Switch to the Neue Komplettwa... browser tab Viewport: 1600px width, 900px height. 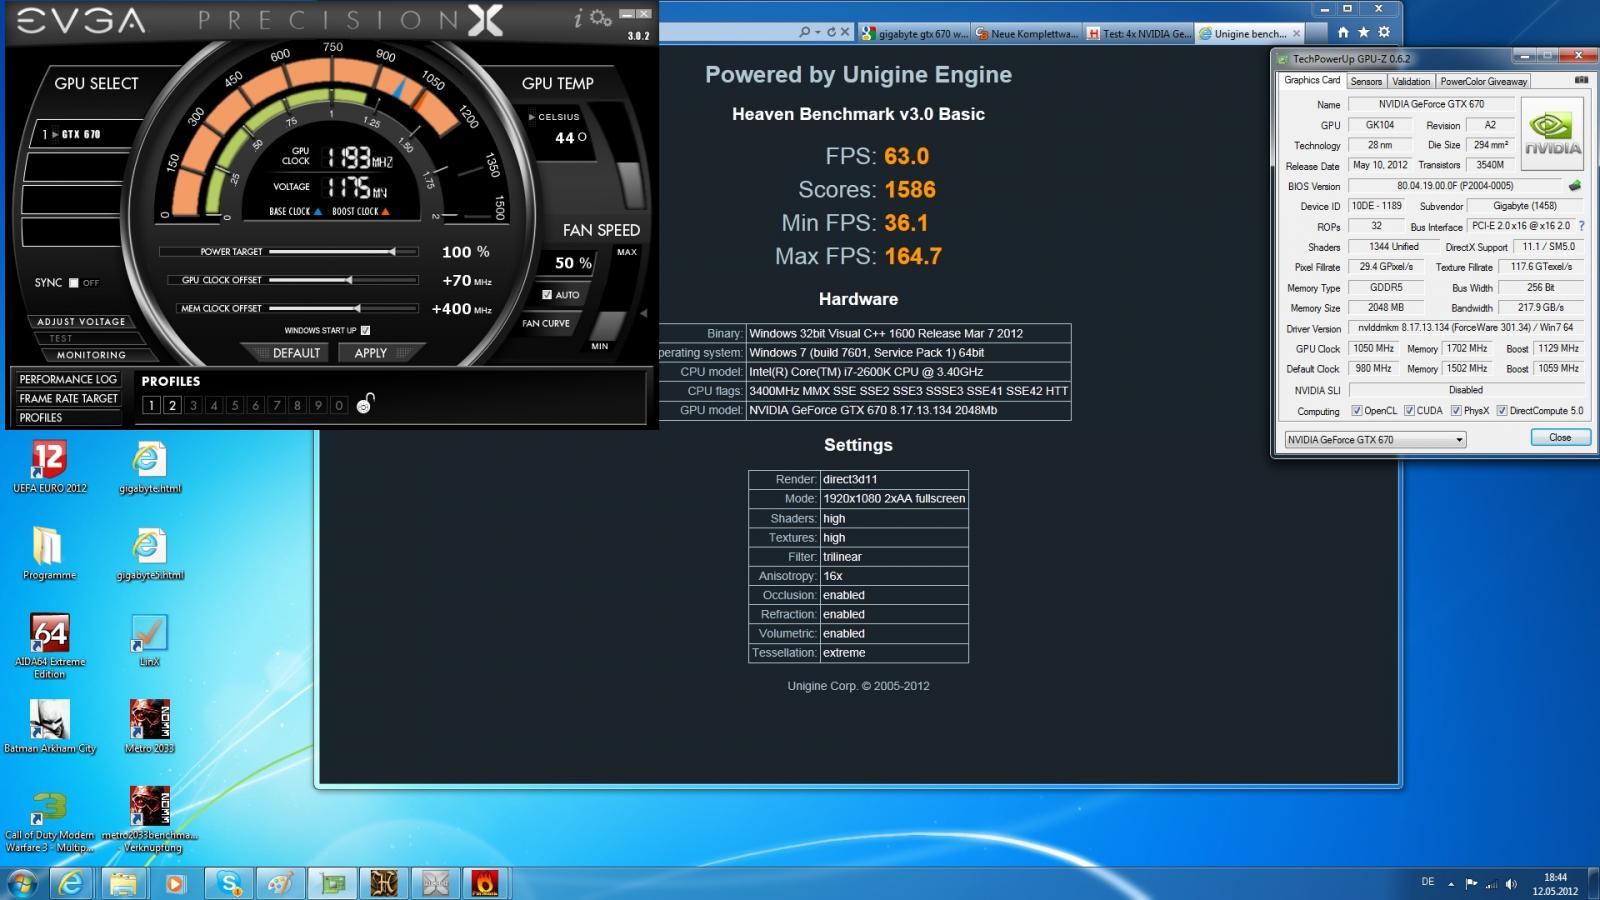pos(1028,34)
